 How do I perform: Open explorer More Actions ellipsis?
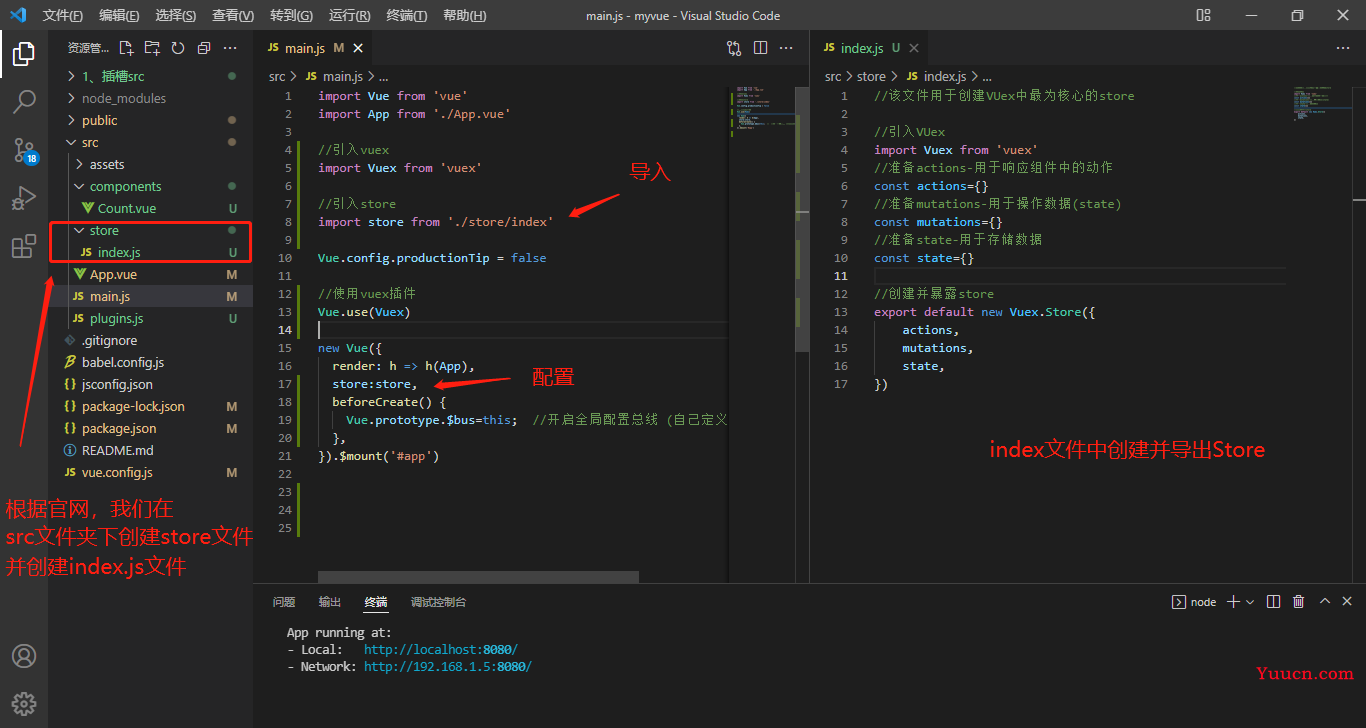[230, 48]
